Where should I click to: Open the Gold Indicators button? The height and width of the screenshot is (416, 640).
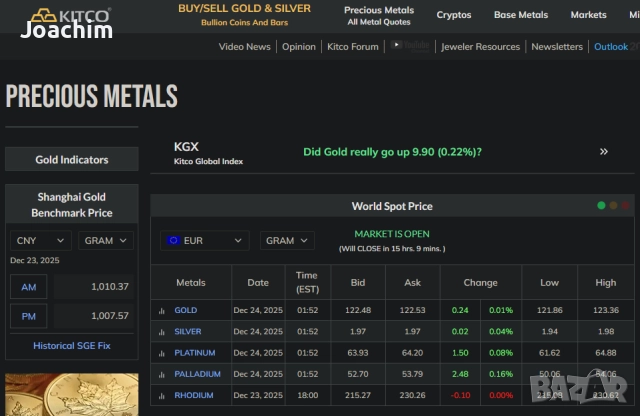[72, 160]
